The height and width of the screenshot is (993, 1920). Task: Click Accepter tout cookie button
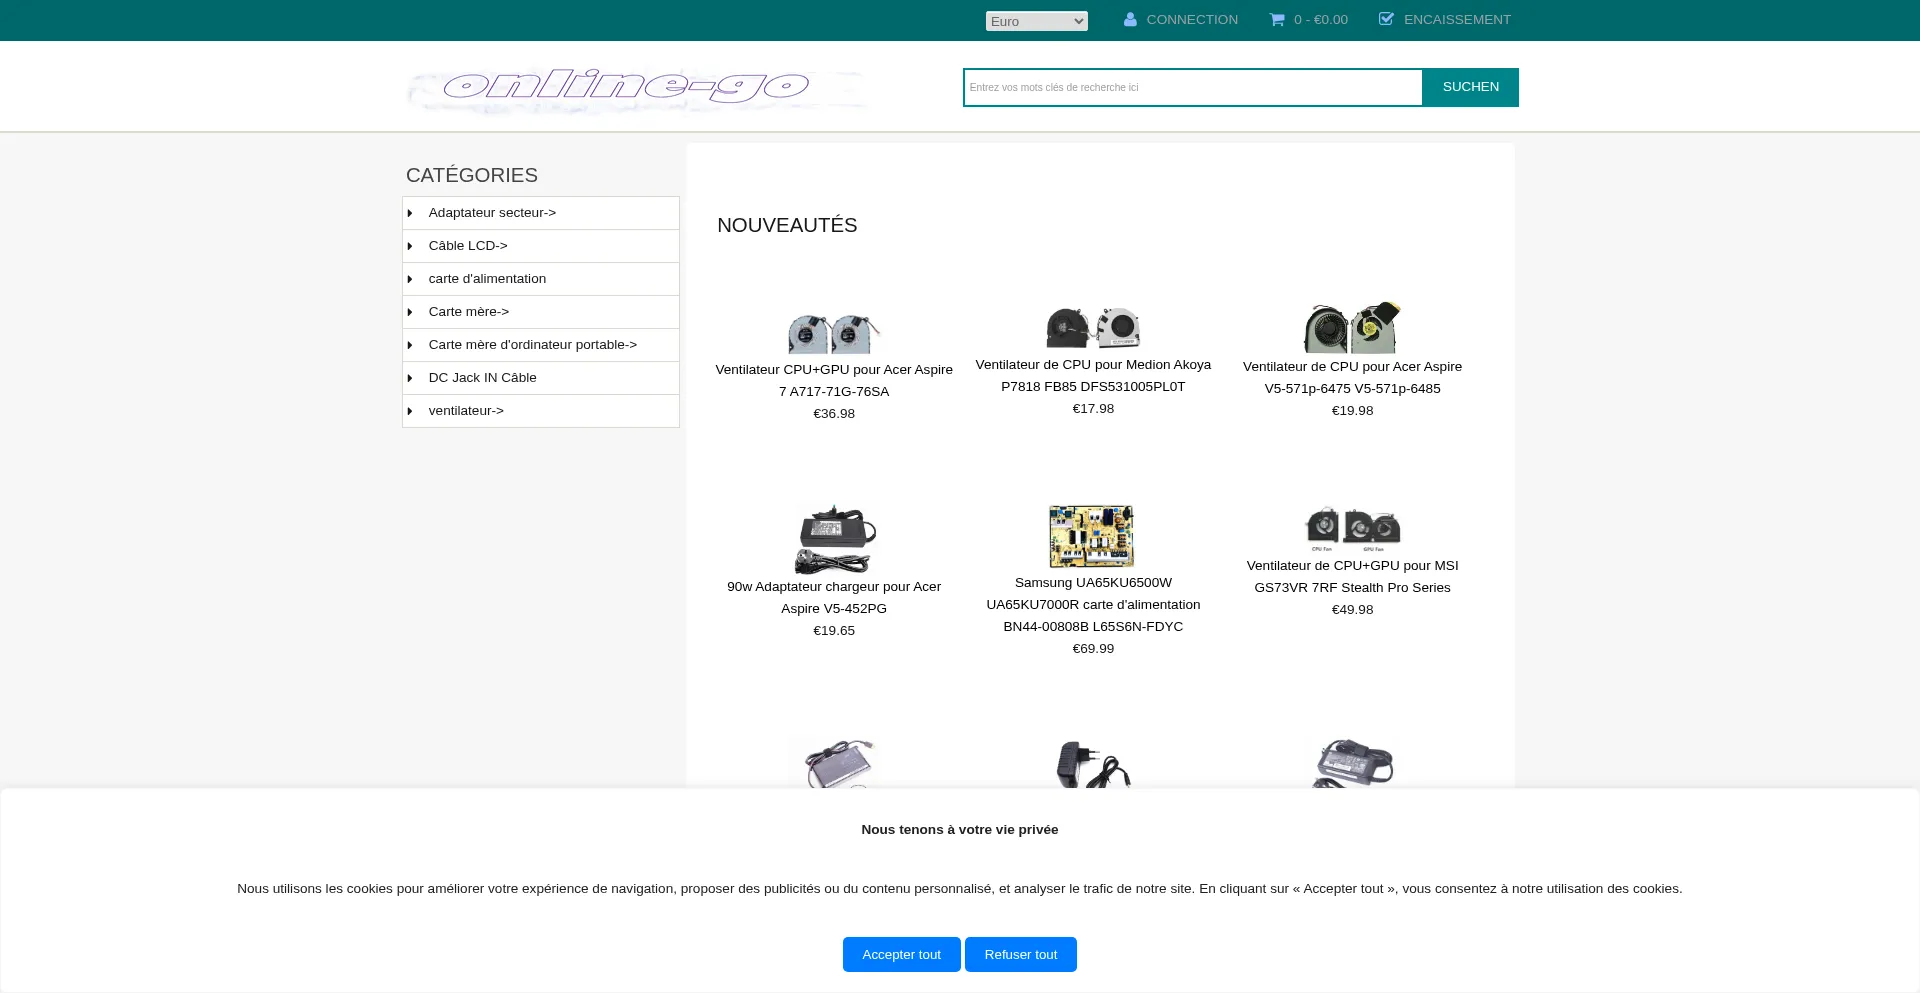(x=901, y=954)
